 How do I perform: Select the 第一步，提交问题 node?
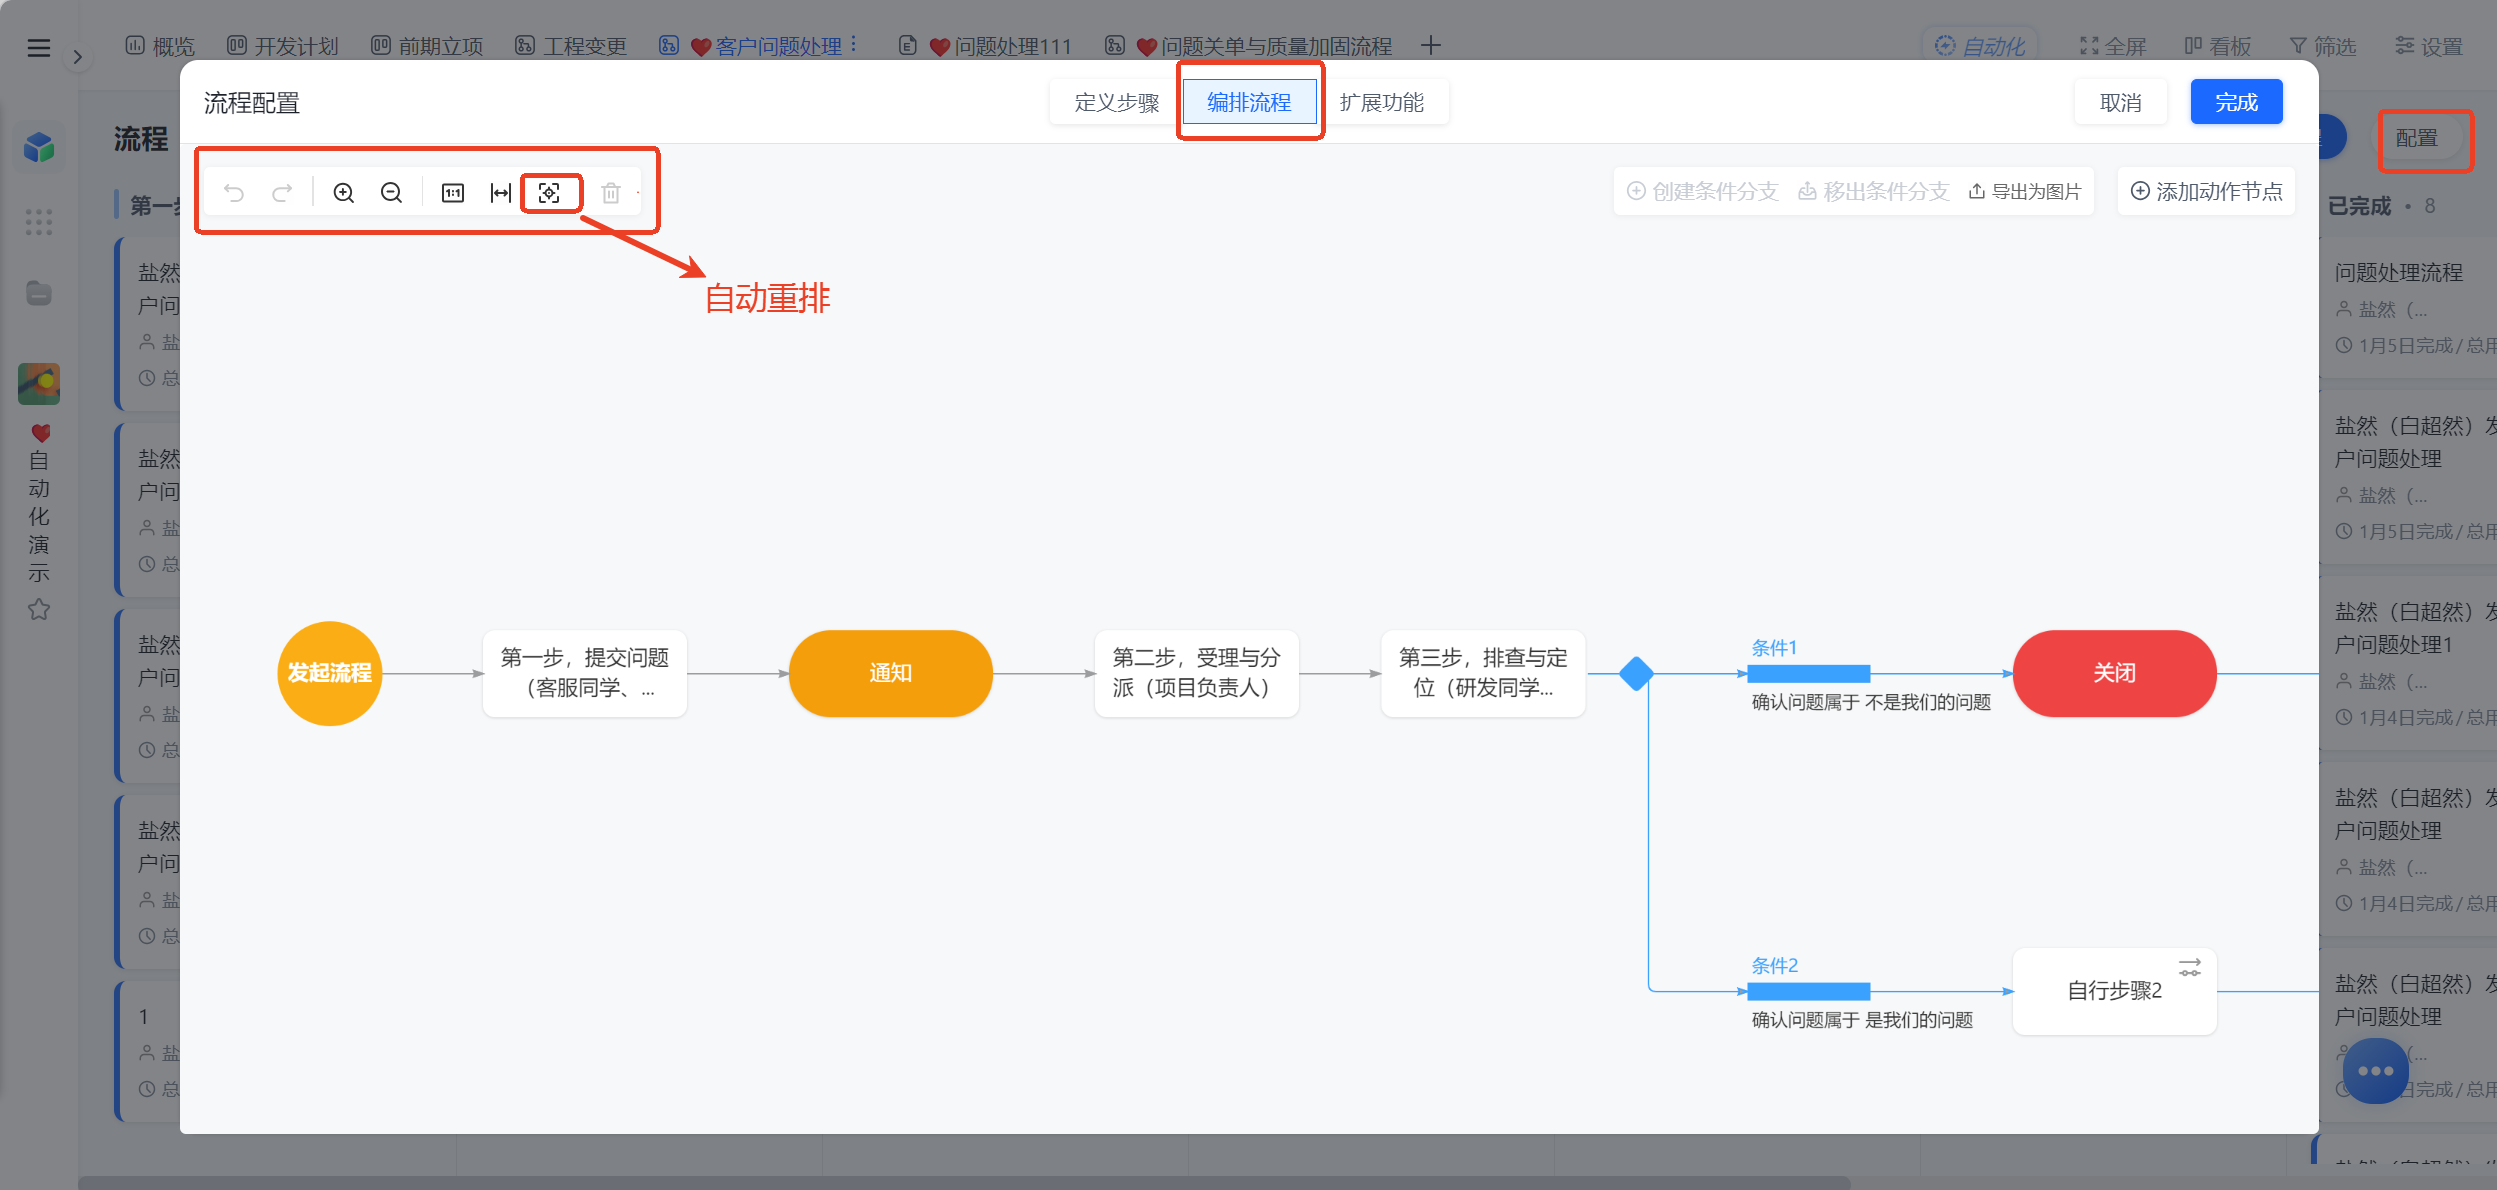[585, 673]
